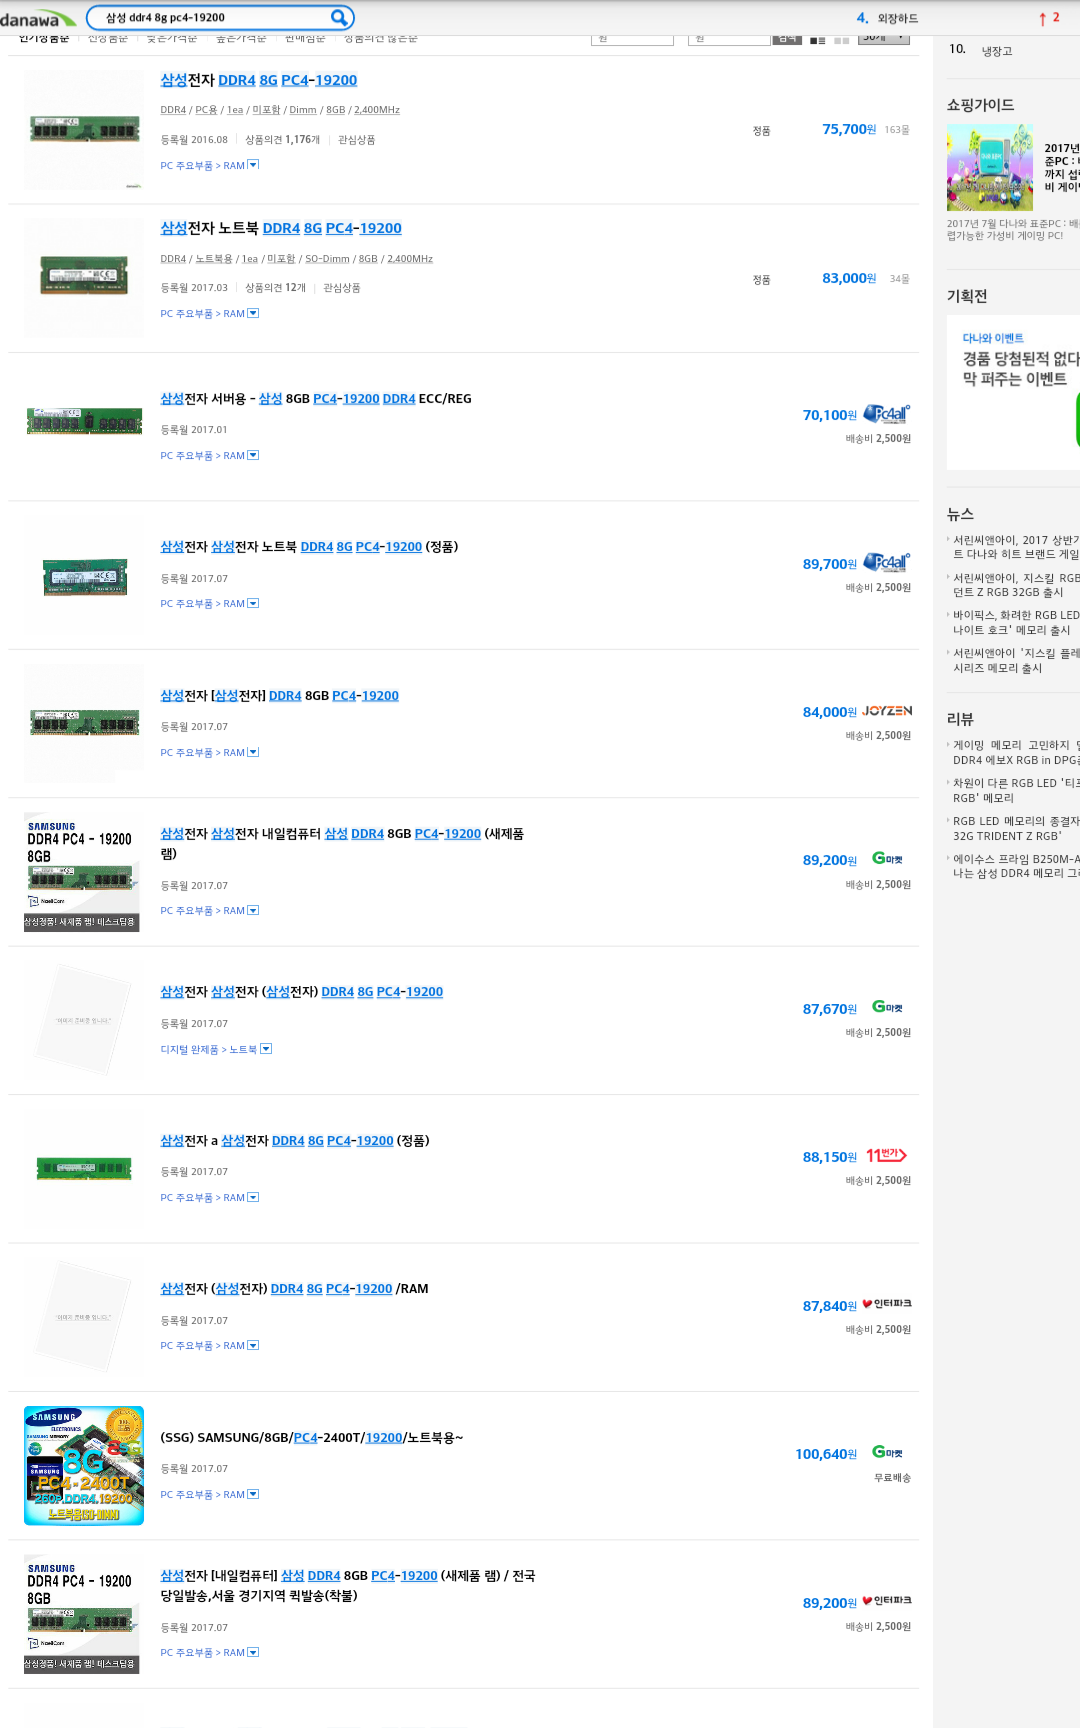The image size is (1080, 1728).
Task: Click the magnifier search icon in search bar
Action: [x=339, y=17]
